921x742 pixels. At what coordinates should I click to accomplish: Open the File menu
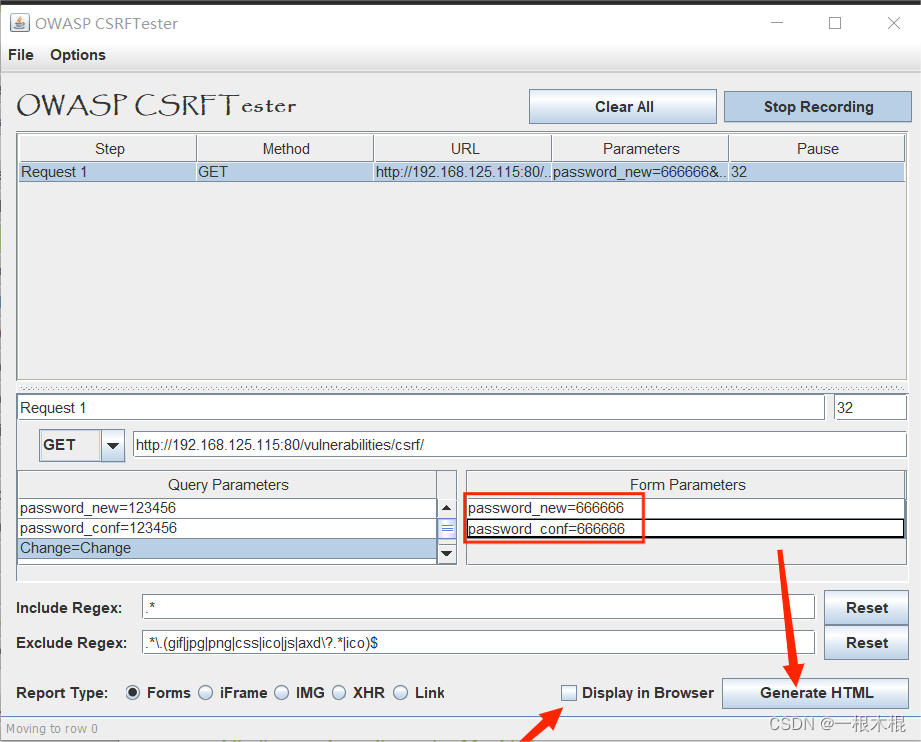21,55
